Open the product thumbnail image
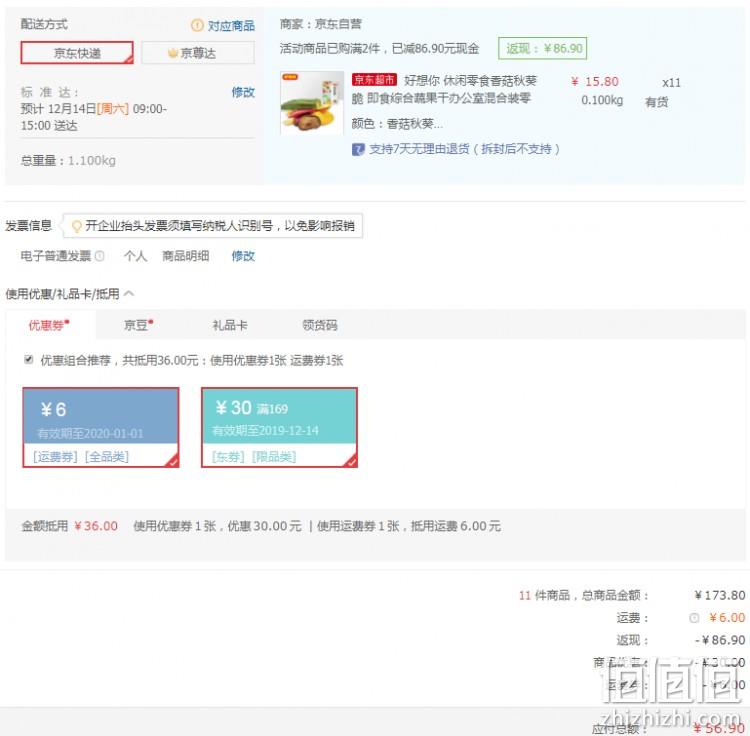 (x=312, y=103)
